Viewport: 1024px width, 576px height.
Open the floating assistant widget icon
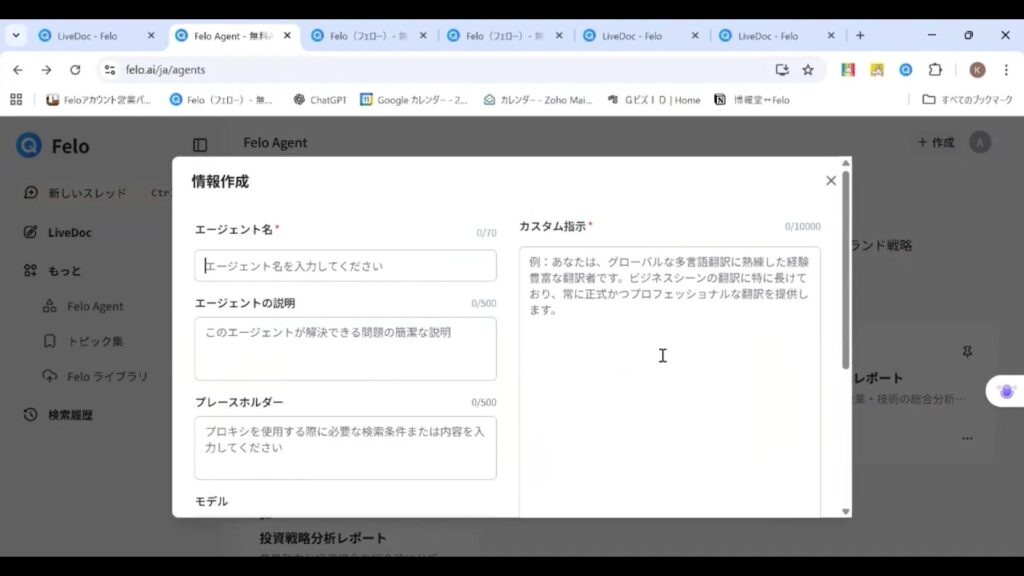coord(1006,392)
